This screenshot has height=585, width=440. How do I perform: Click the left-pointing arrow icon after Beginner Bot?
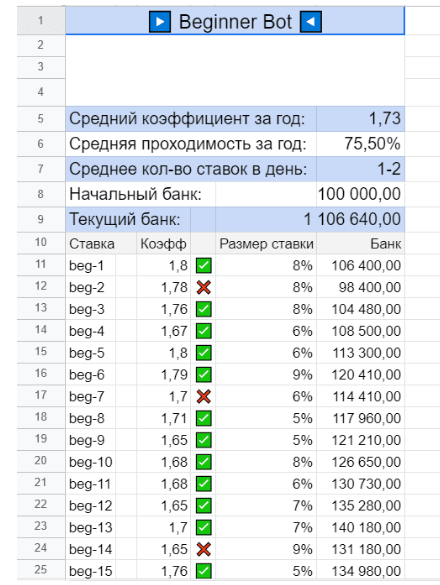(311, 22)
